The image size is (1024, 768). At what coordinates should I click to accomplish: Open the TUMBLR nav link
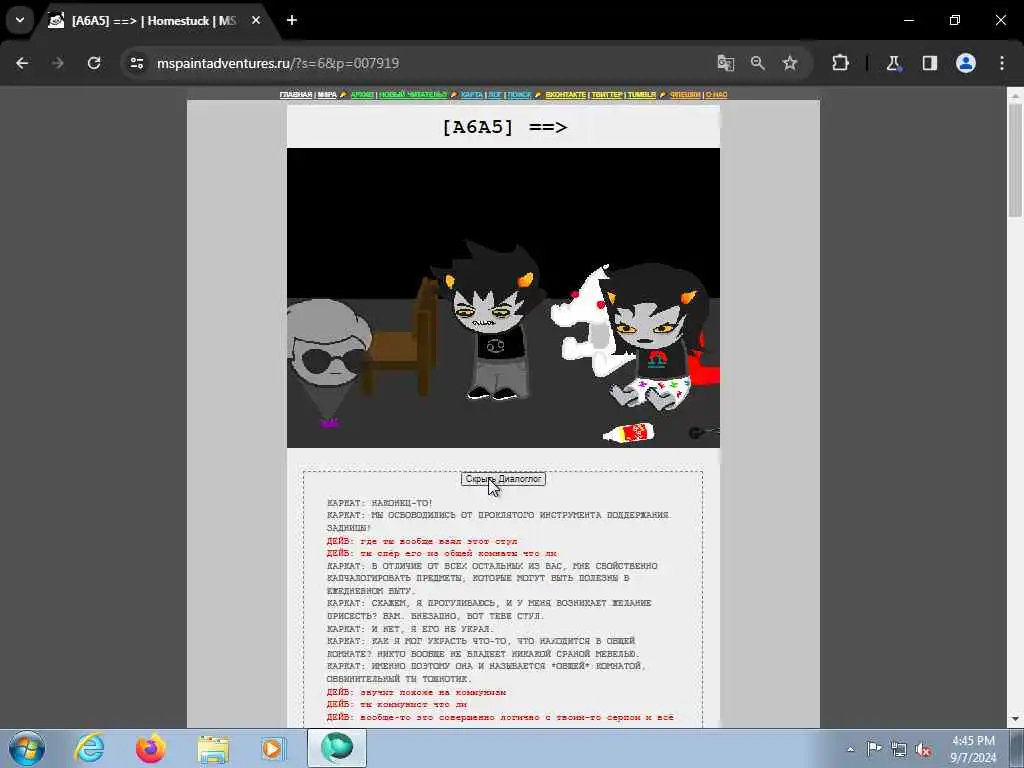click(x=642, y=95)
